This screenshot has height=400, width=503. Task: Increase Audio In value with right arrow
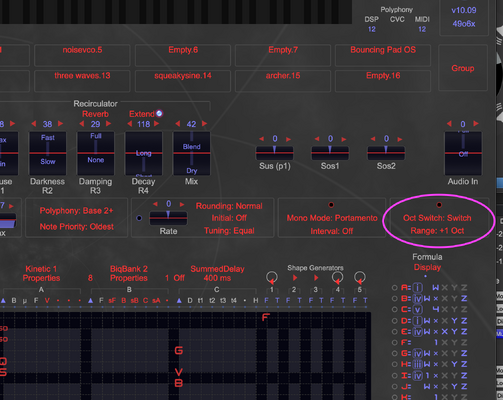coord(476,124)
